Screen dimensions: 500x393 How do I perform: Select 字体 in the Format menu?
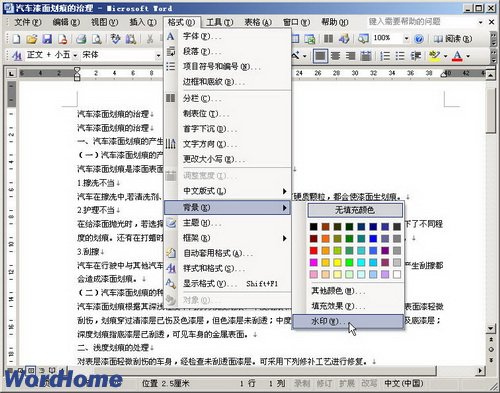(x=227, y=36)
